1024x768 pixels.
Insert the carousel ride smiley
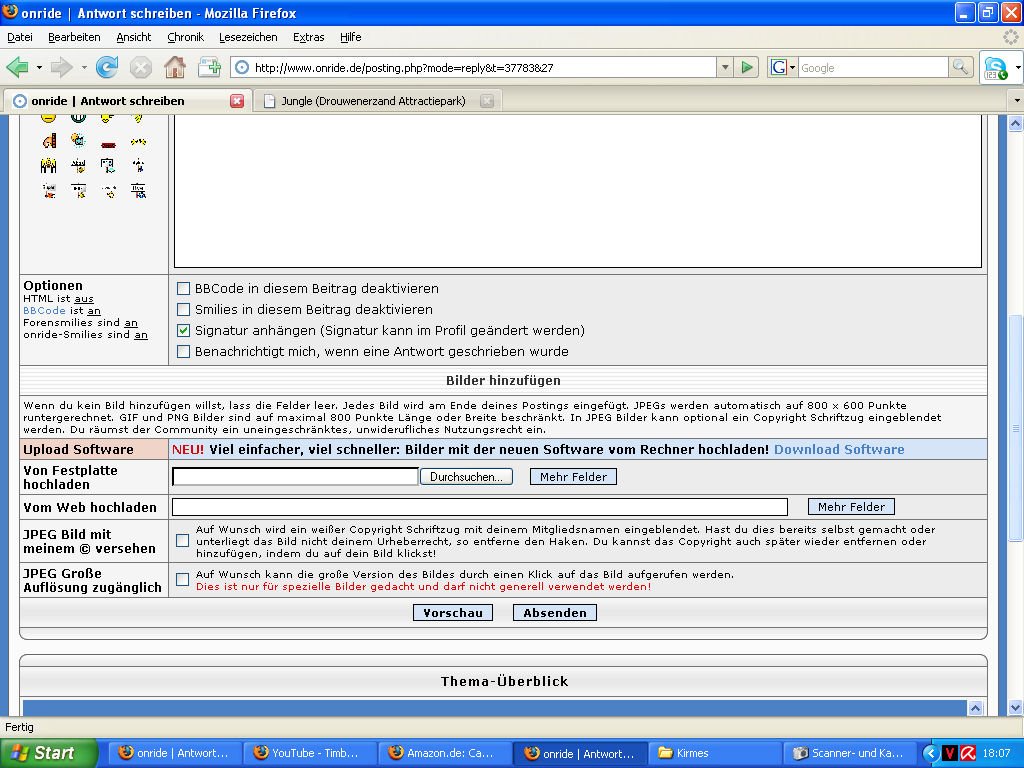[x=48, y=165]
